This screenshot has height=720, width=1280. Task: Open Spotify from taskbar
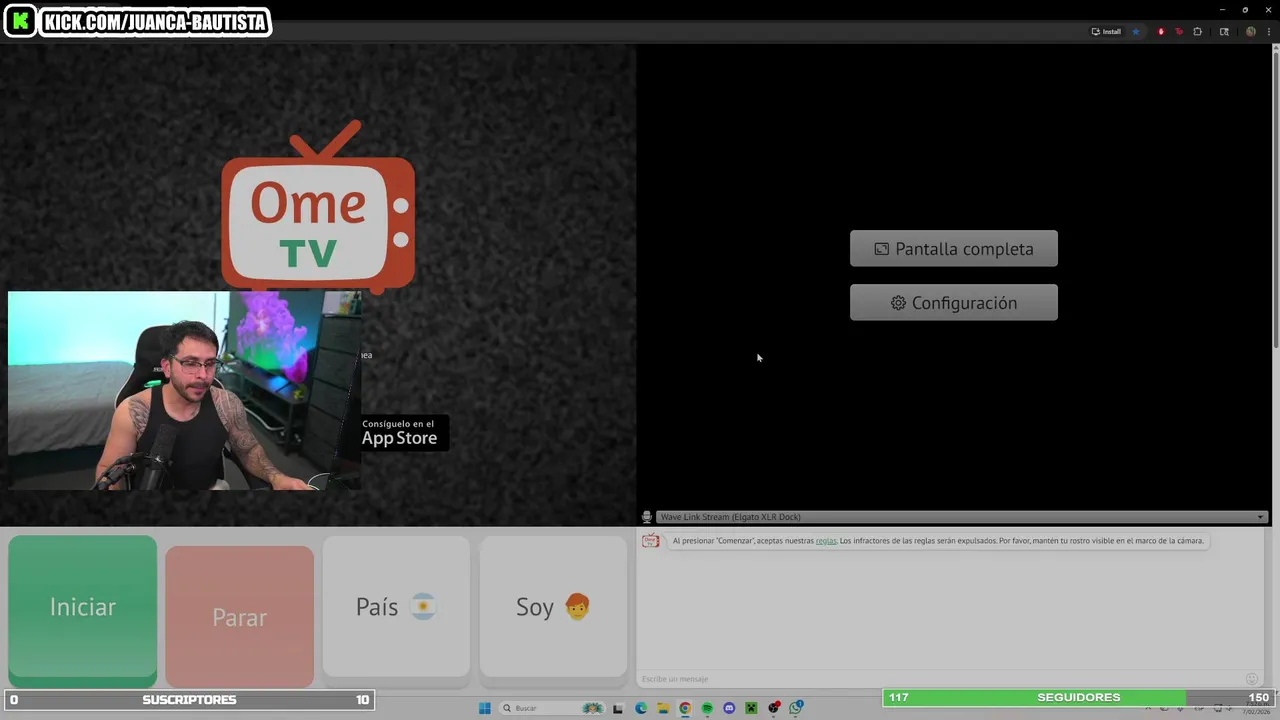pos(707,708)
